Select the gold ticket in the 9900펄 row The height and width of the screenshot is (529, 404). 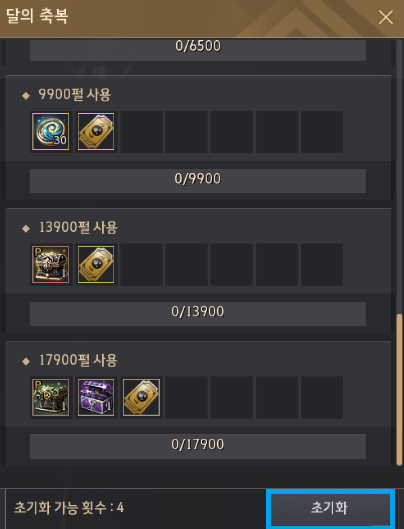[x=96, y=132]
